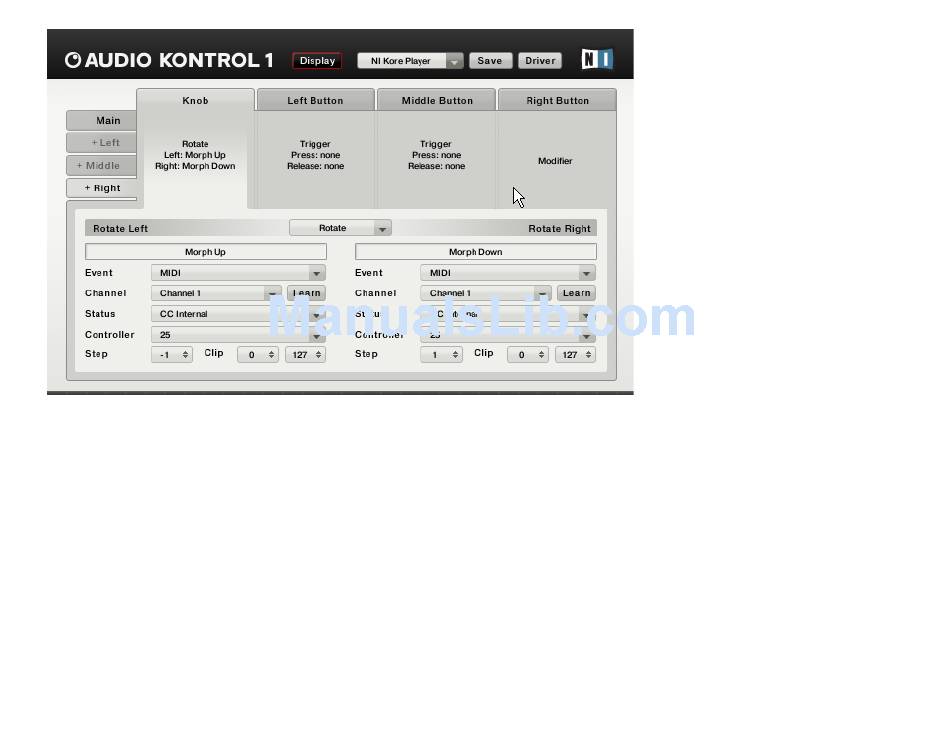This screenshot has width=950, height=739.
Task: Toggle the Display button
Action: click(x=317, y=61)
